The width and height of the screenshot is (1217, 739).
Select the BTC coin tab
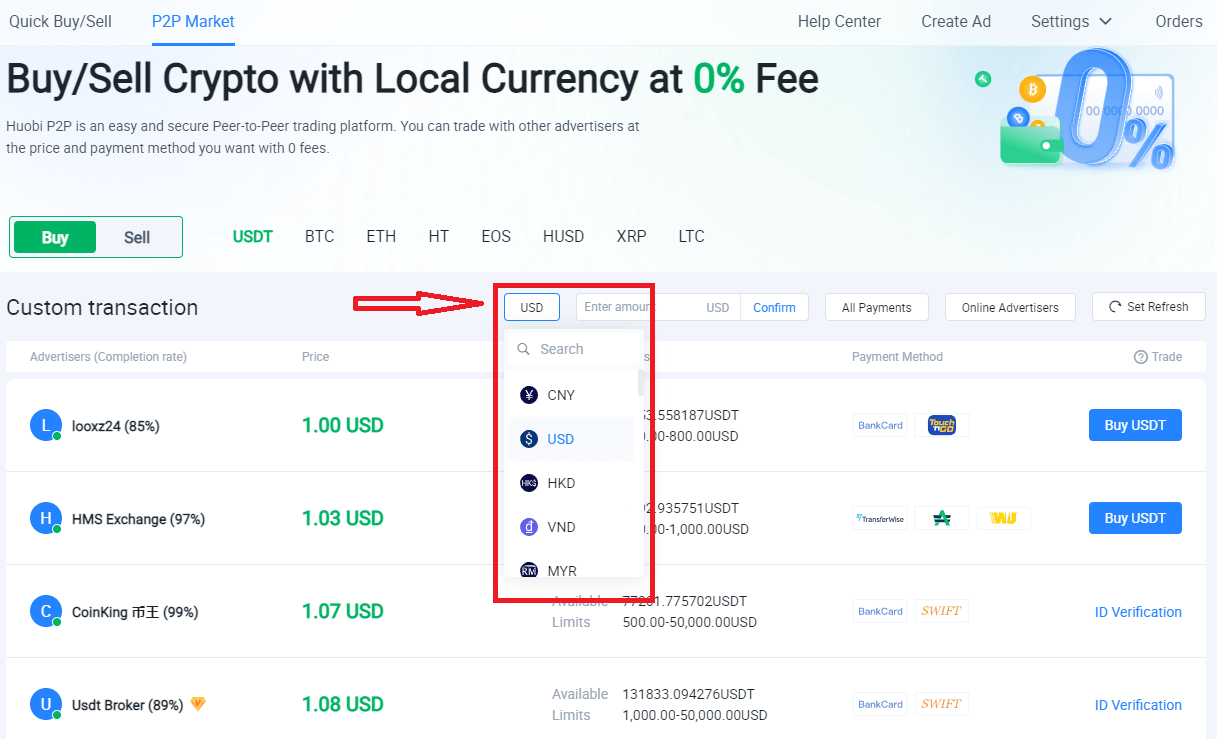(x=320, y=237)
